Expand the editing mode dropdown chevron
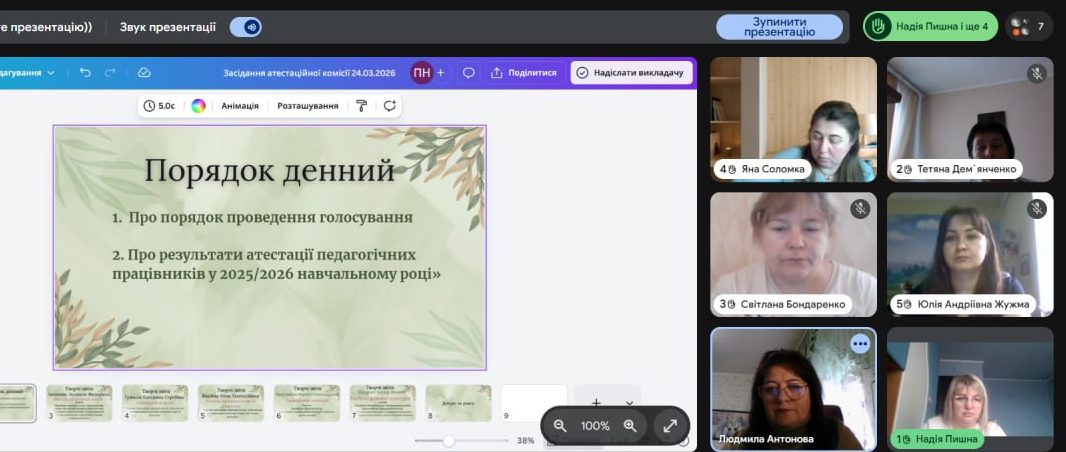Screen dimensions: 1066x452 pyautogui.click(x=51, y=73)
